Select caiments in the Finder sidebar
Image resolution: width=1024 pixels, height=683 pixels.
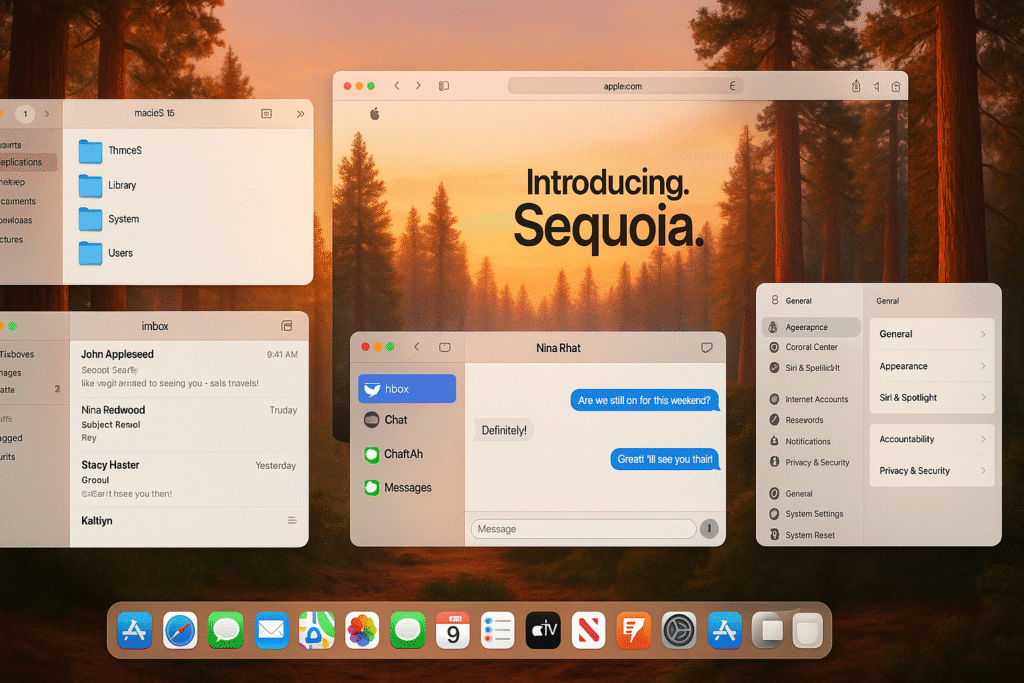[18, 201]
